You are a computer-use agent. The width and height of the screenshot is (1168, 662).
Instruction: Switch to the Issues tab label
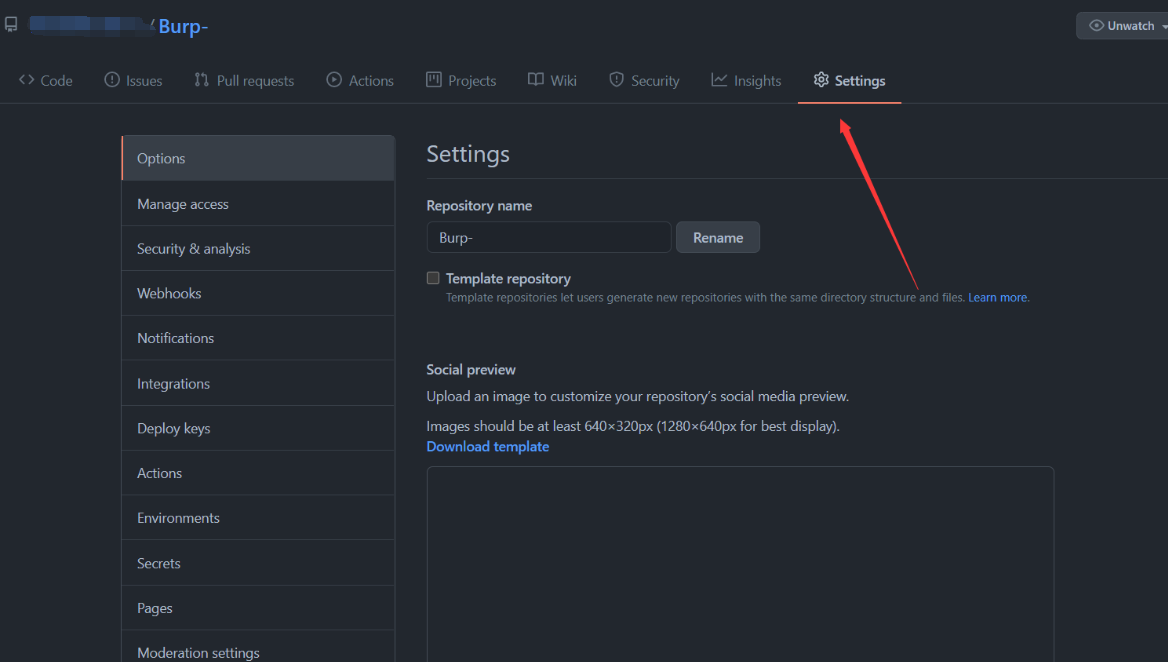144,80
